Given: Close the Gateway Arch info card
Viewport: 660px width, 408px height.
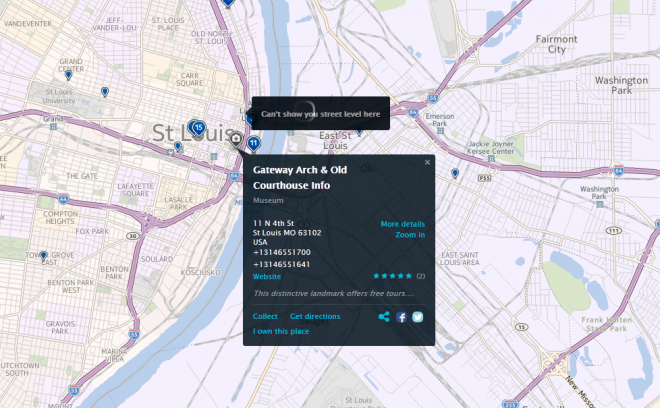Looking at the screenshot, I should click(x=427, y=162).
